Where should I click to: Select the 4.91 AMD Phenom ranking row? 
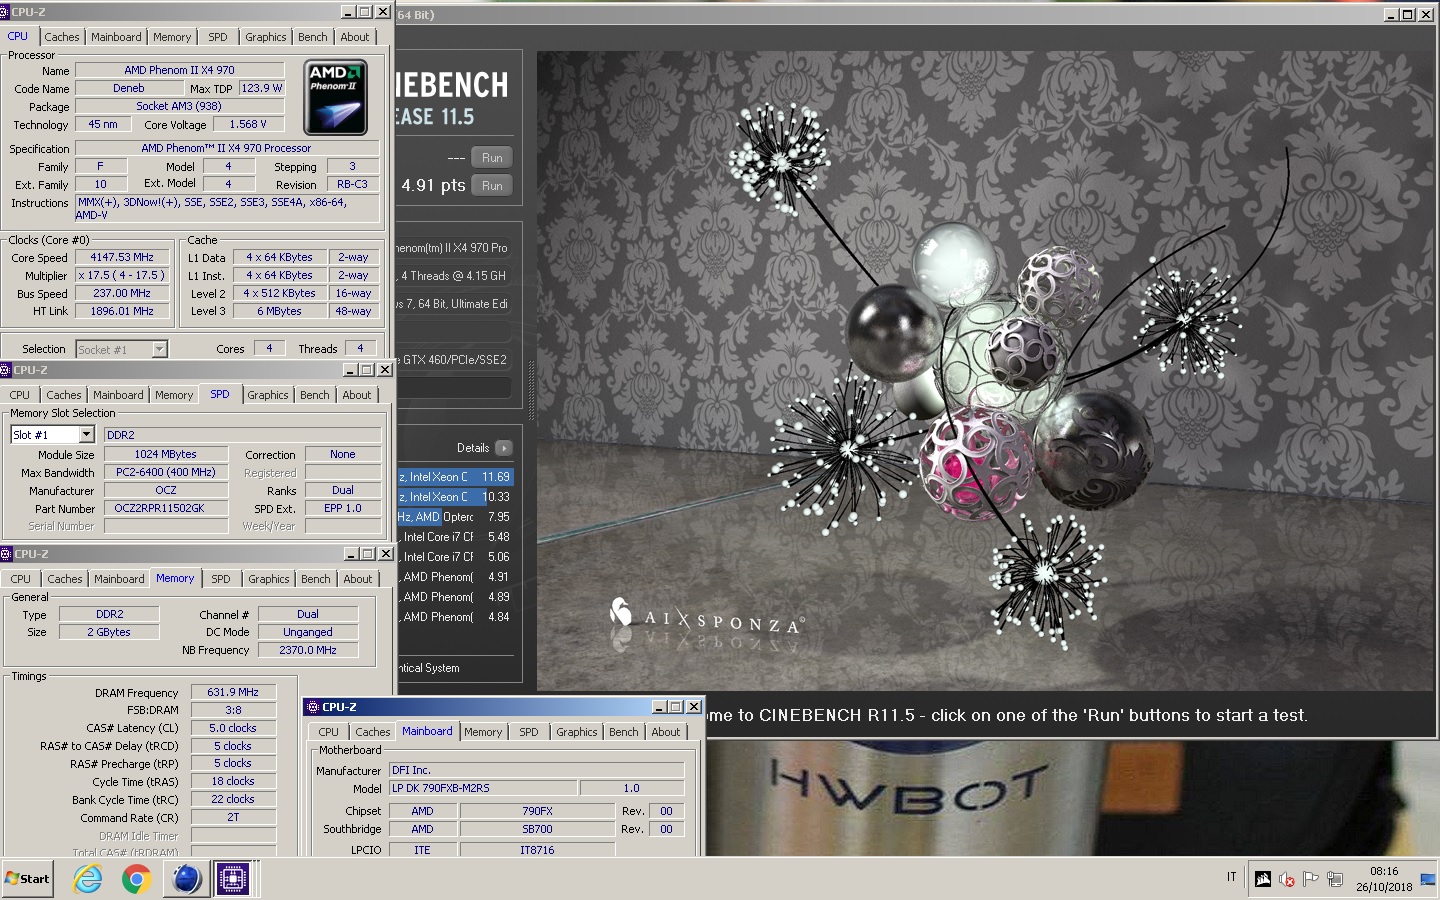click(456, 577)
